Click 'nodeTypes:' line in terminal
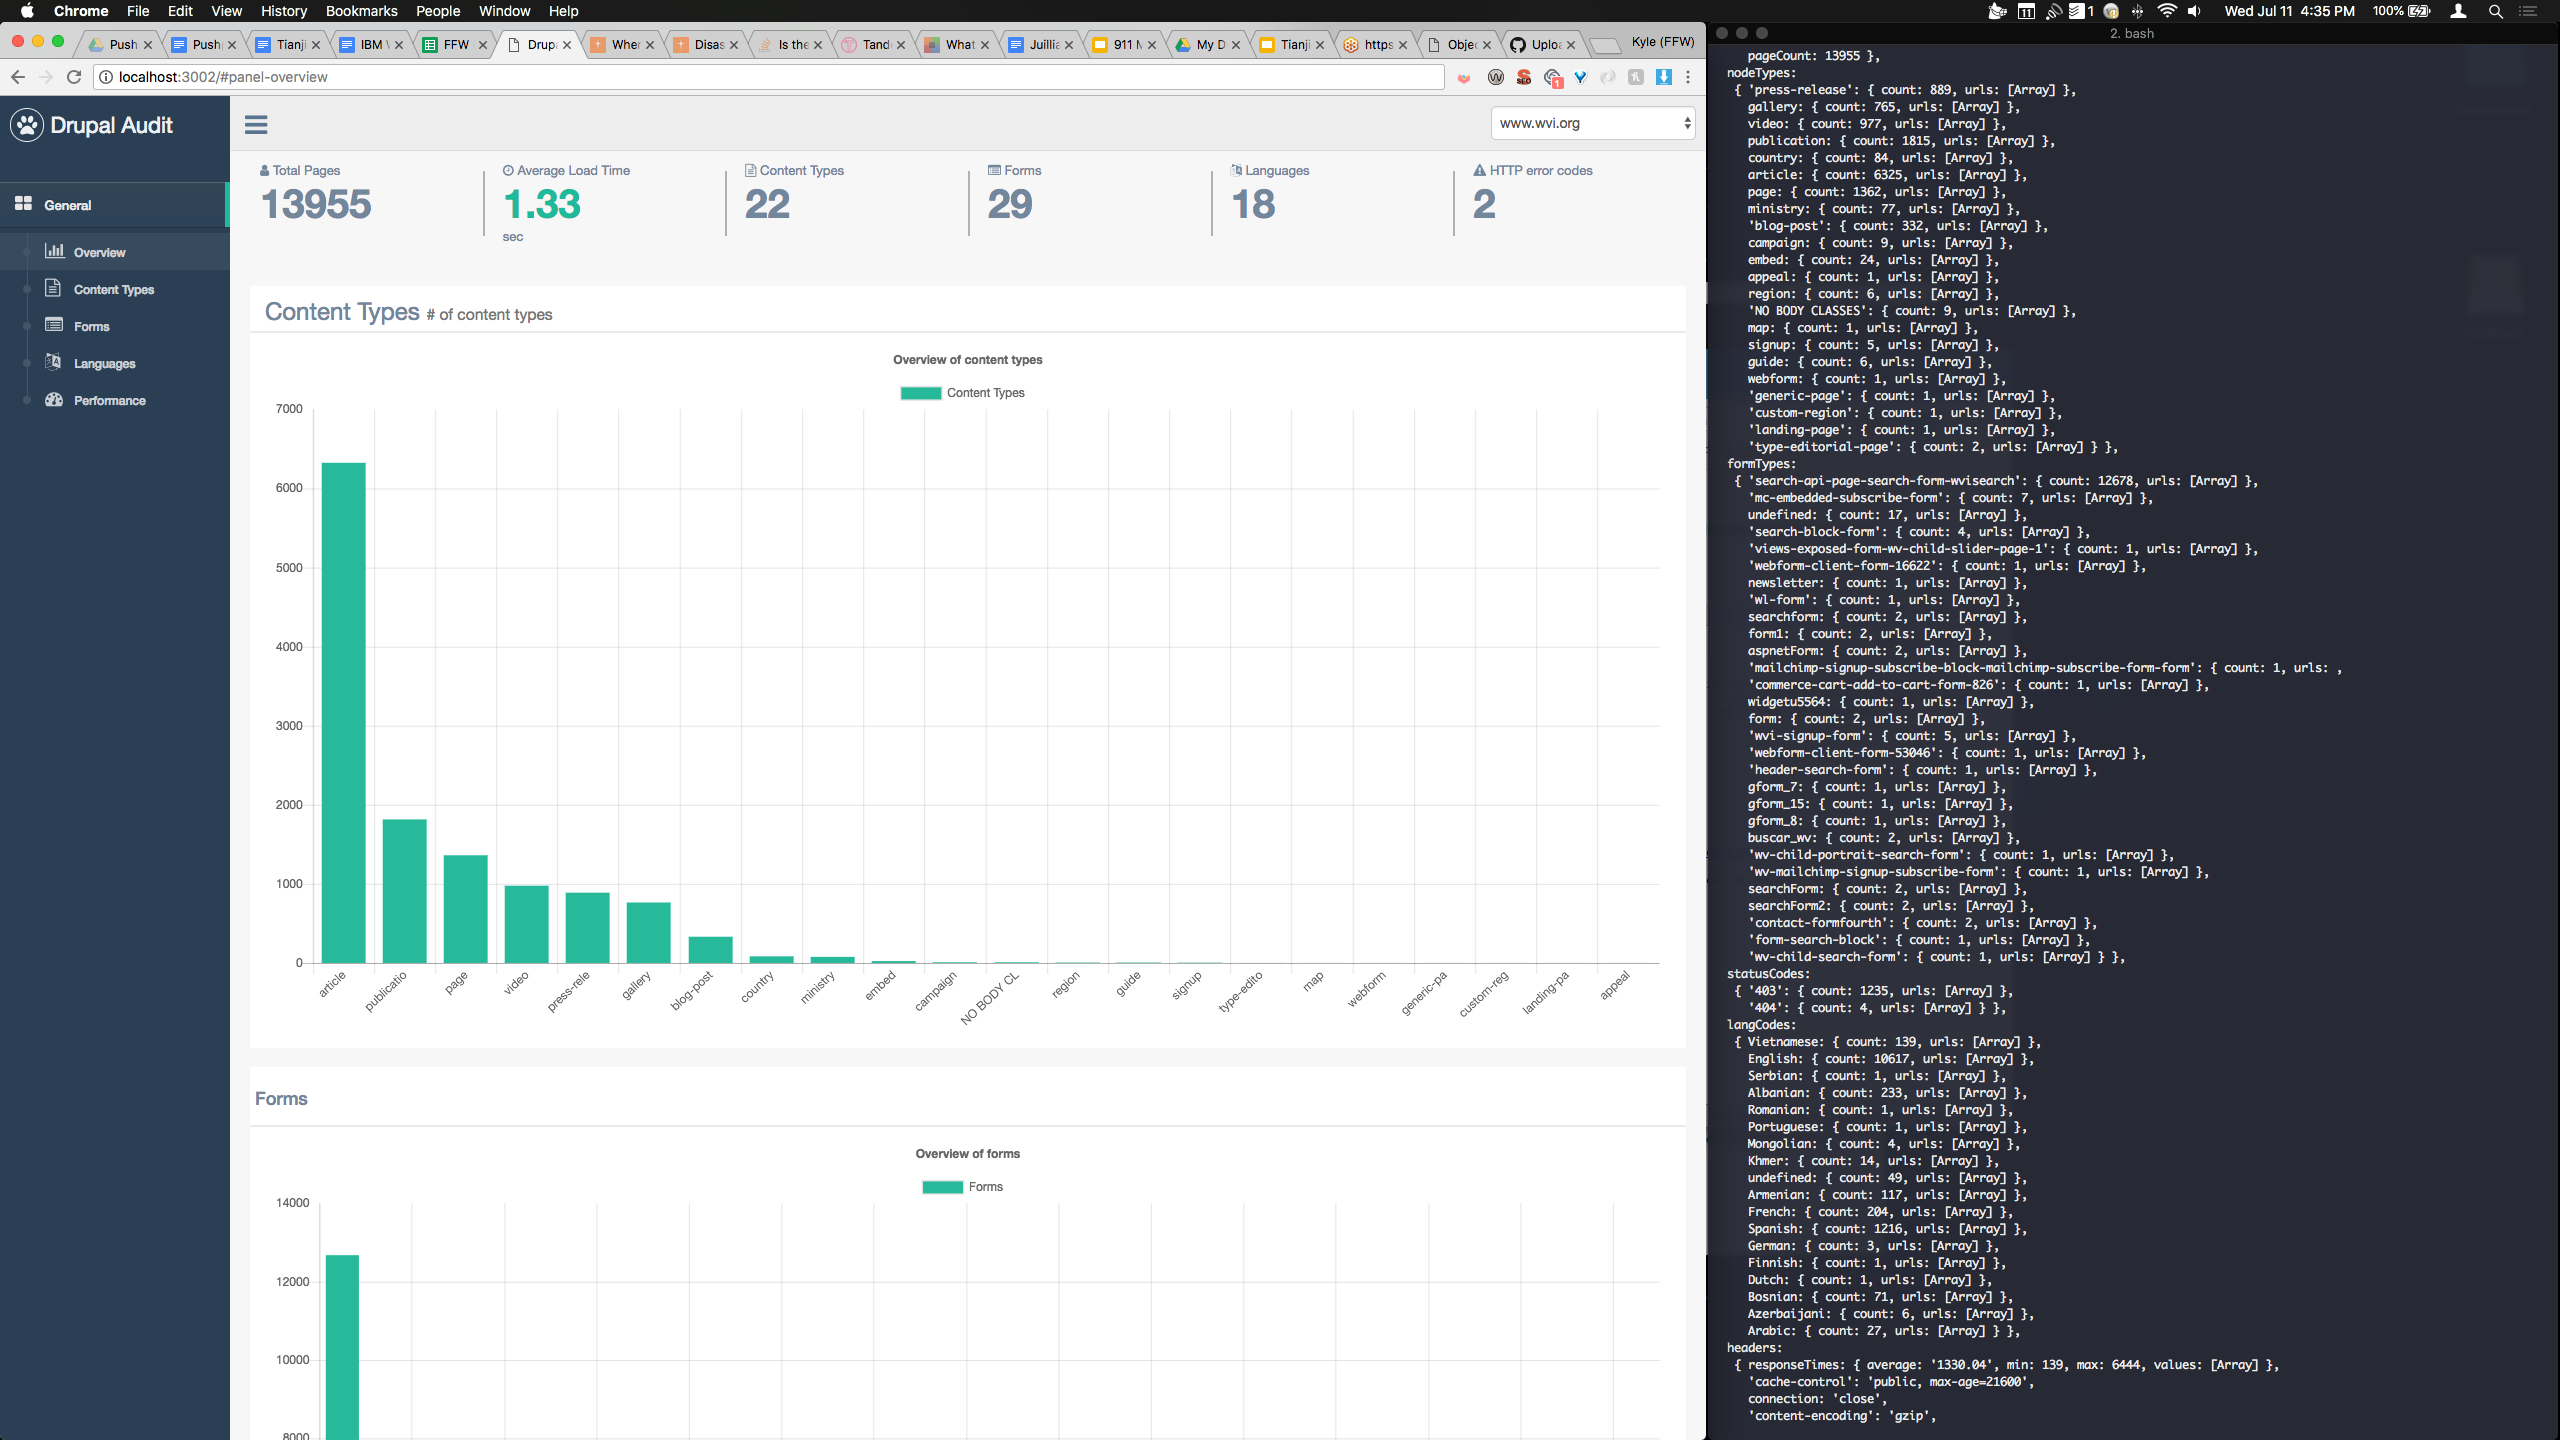The image size is (2560, 1440). pyautogui.click(x=1761, y=73)
